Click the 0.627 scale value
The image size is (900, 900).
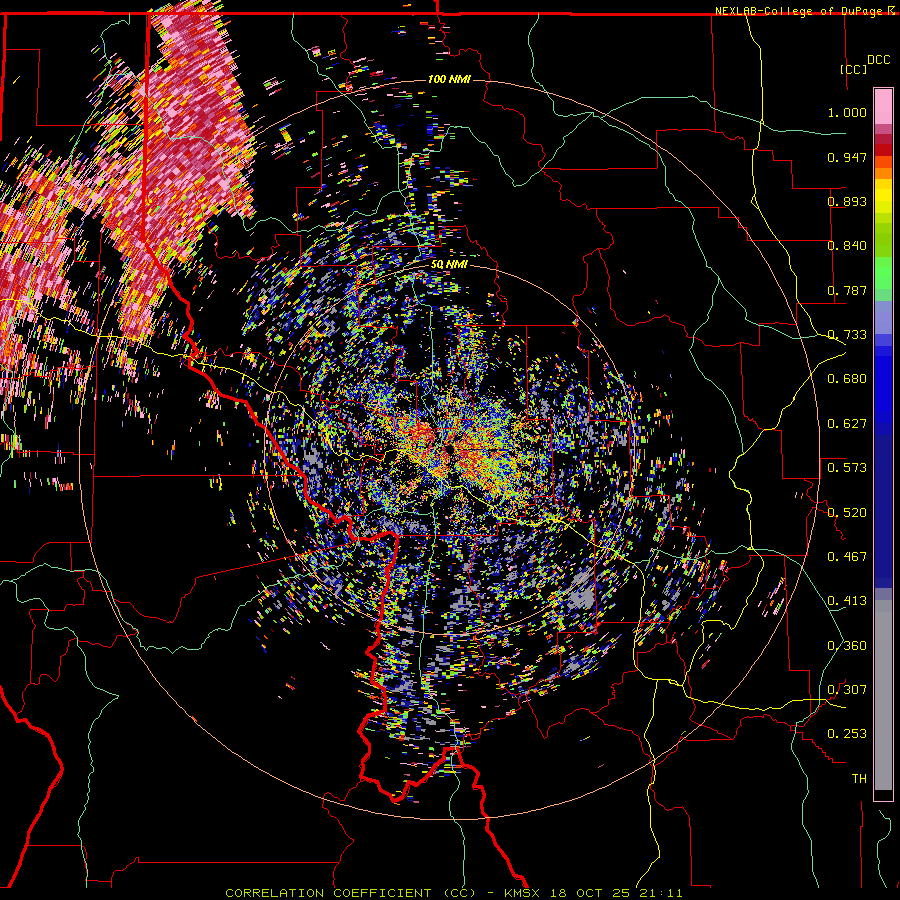[x=847, y=424]
